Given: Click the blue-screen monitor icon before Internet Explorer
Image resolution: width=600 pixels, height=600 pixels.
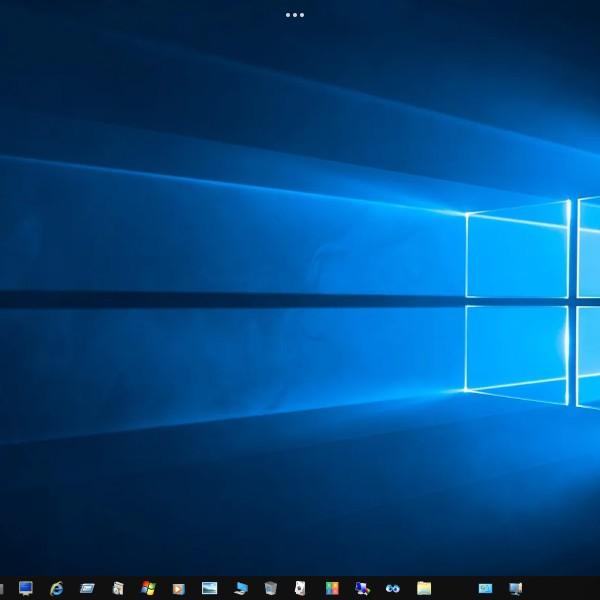Looking at the screenshot, I should (26, 588).
